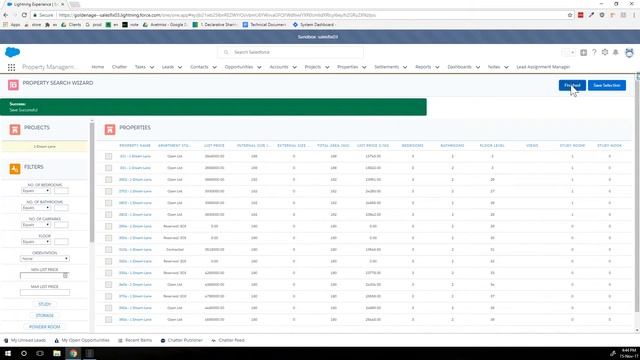This screenshot has height=360, width=640.
Task: Open the Help question mark icon
Action: (x=594, y=52)
